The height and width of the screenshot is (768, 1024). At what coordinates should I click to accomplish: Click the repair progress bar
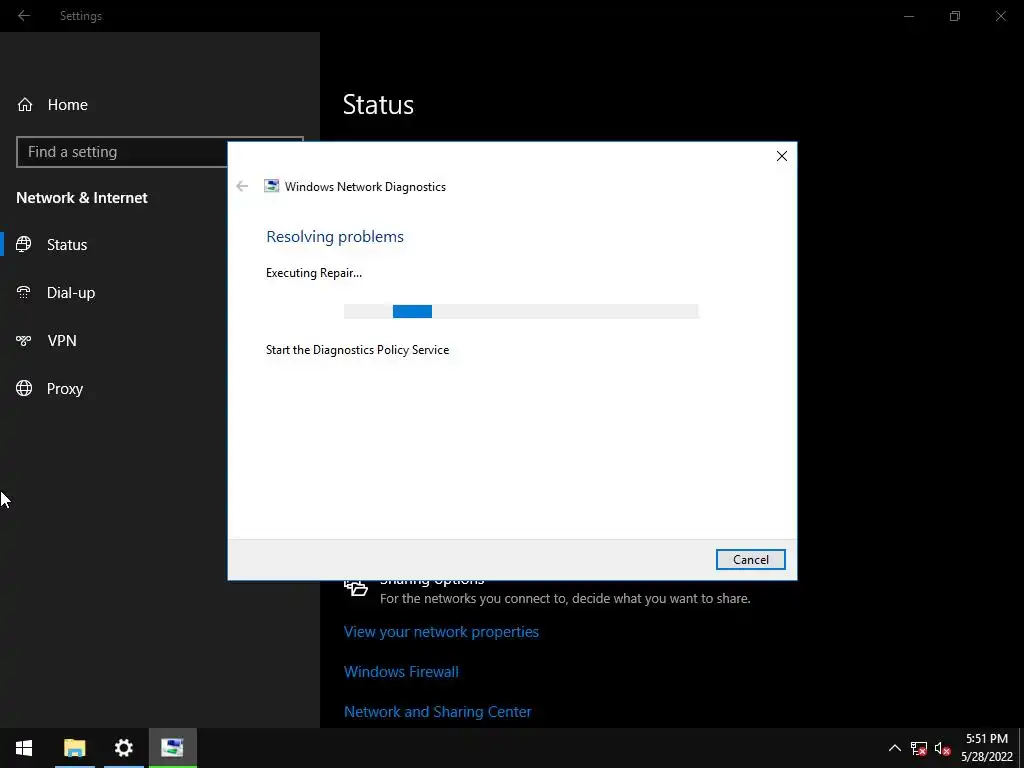pos(521,312)
